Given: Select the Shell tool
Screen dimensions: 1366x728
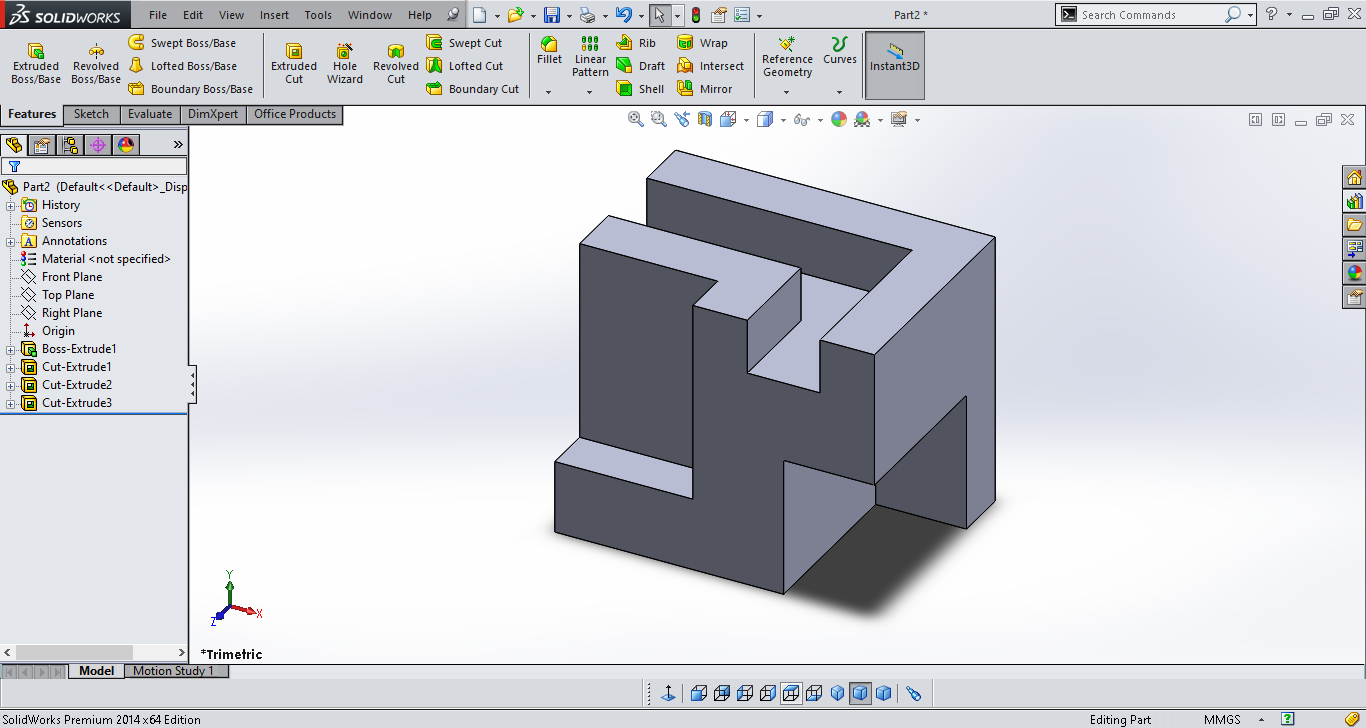Looking at the screenshot, I should pyautogui.click(x=640, y=89).
